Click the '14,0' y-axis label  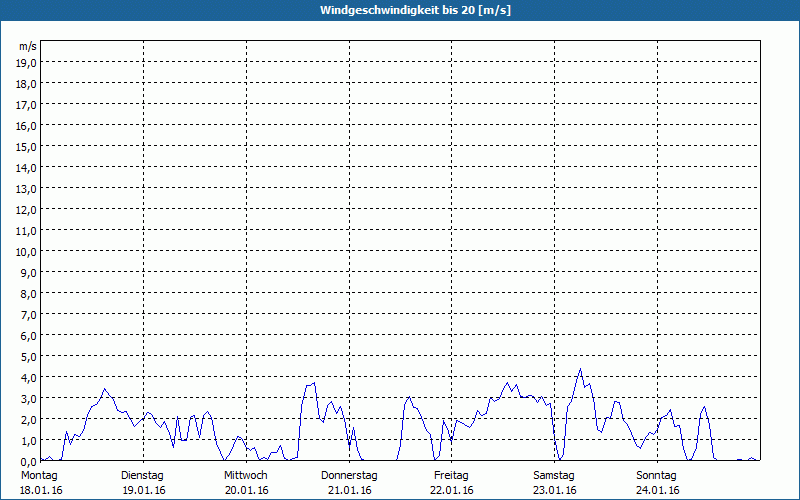[x=27, y=168]
